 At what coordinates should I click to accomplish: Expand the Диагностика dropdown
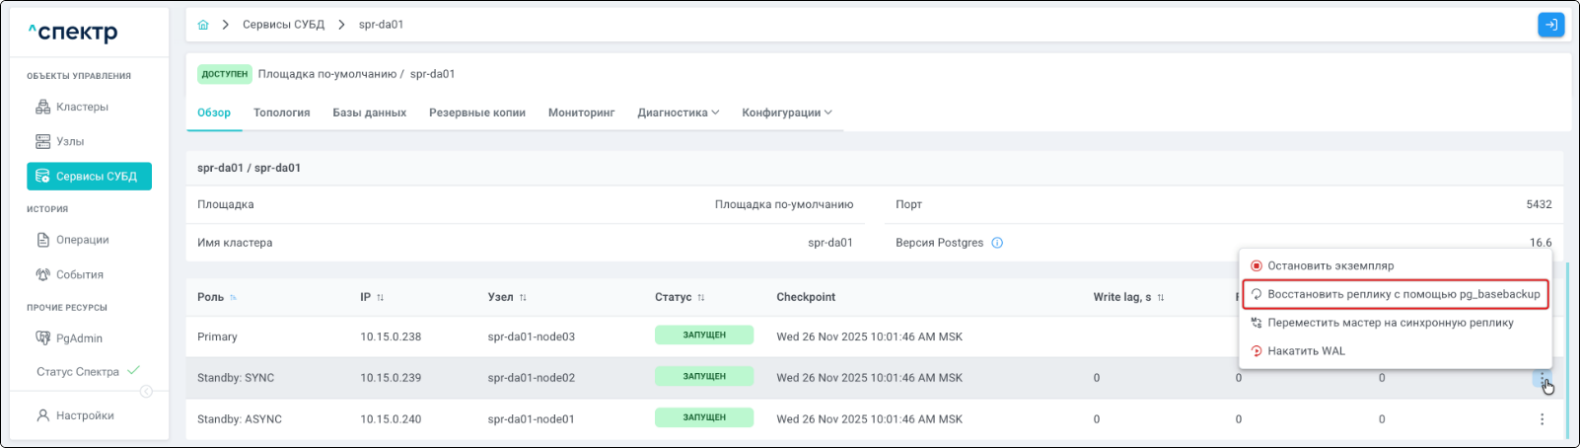pyautogui.click(x=678, y=113)
